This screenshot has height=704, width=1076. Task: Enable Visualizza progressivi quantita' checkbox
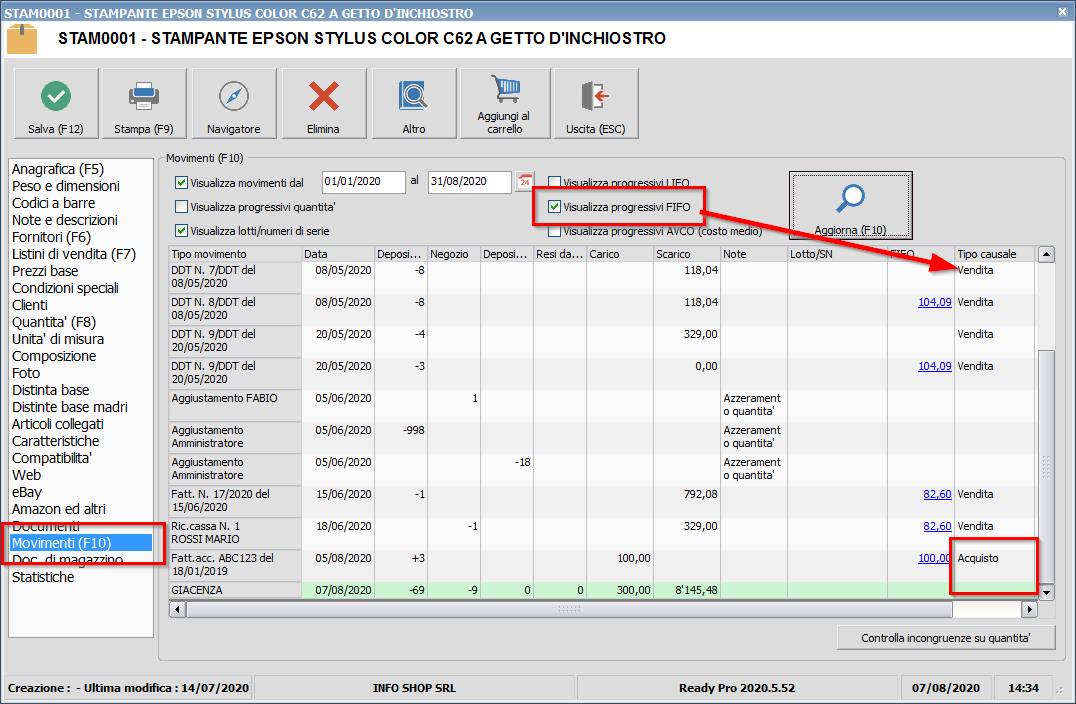point(182,207)
